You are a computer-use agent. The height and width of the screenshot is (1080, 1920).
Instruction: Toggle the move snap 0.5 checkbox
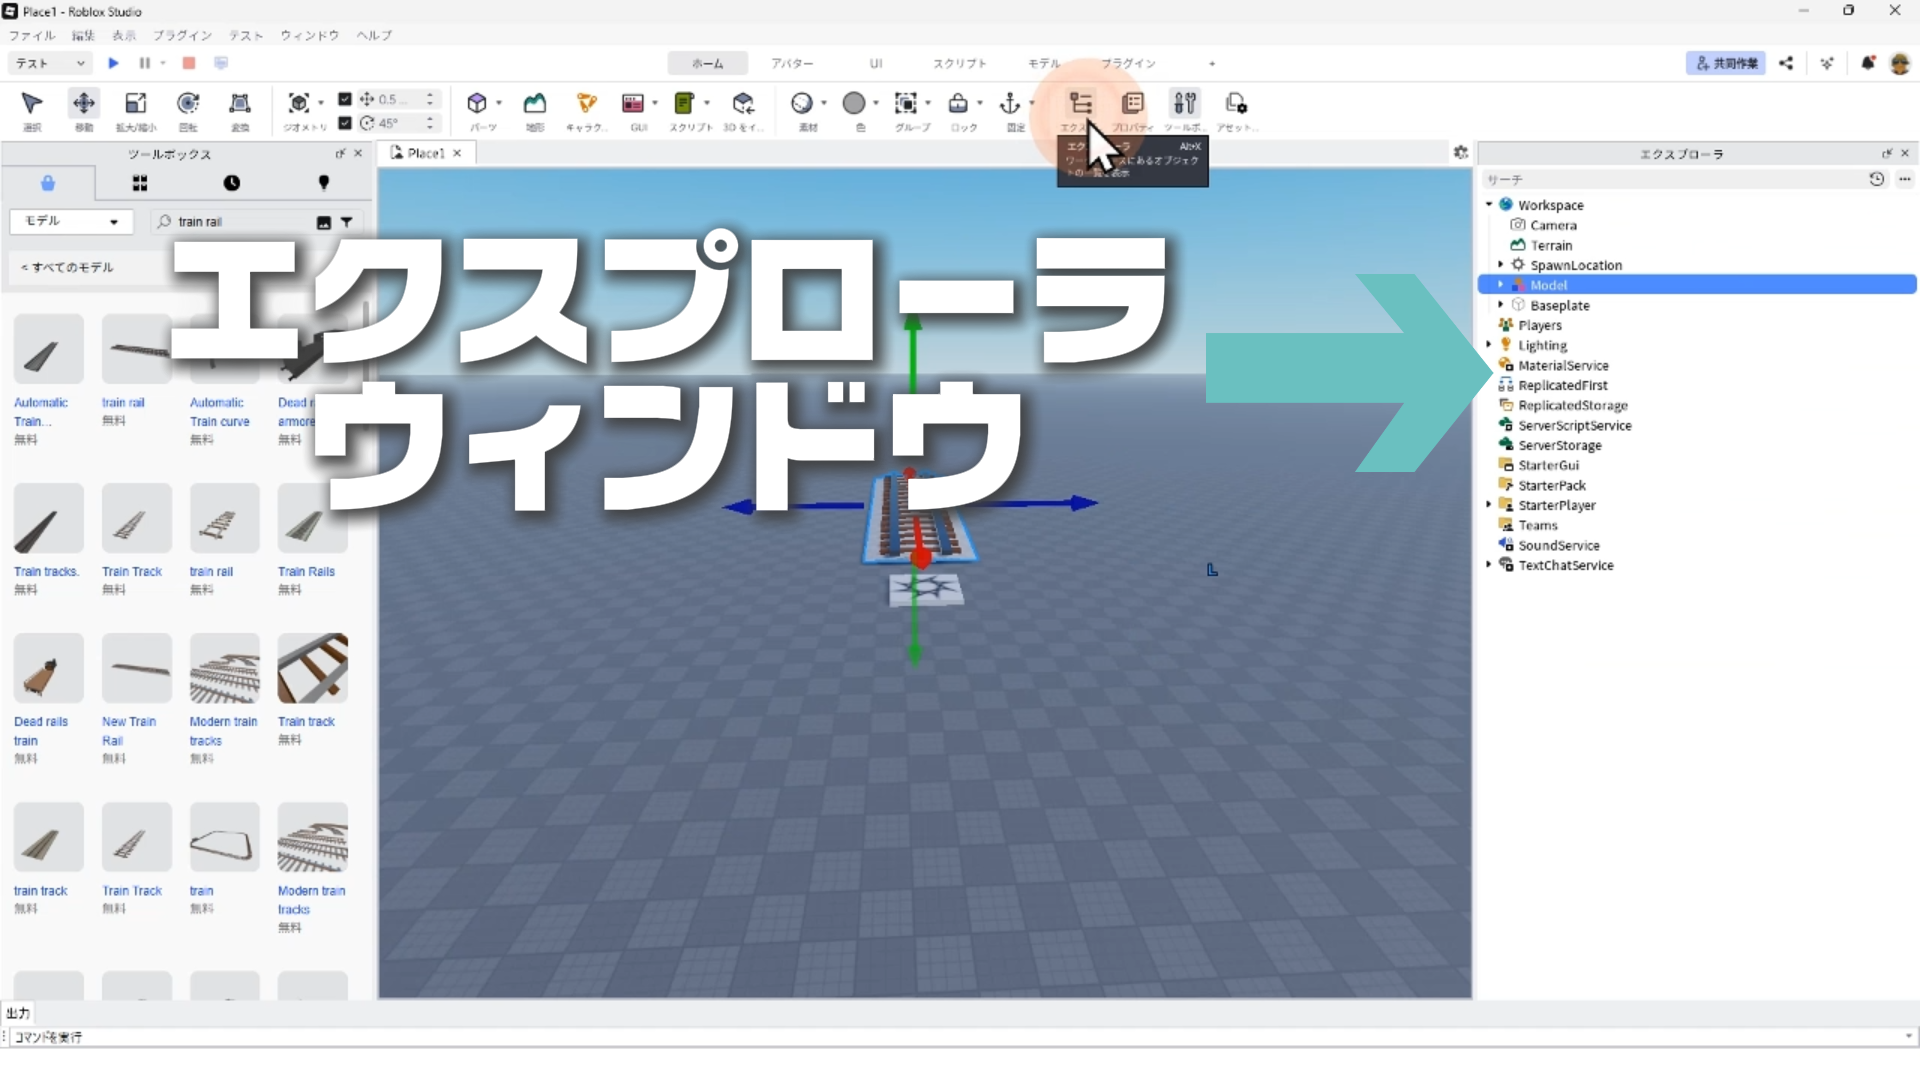point(345,99)
